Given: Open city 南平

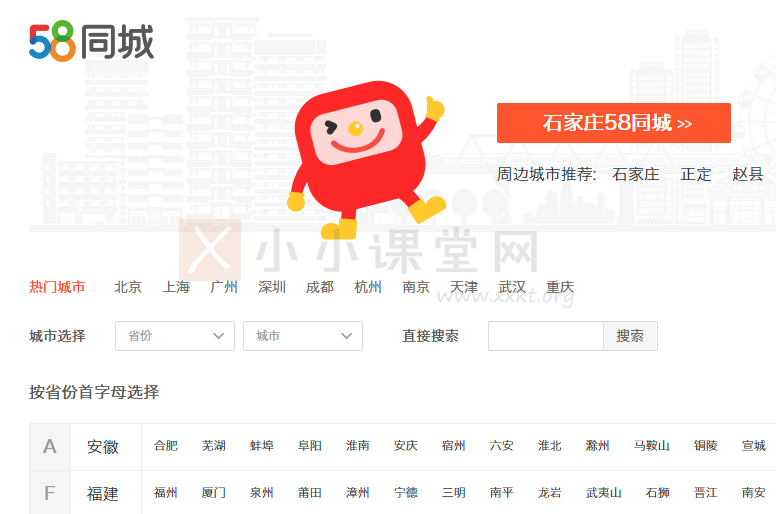Looking at the screenshot, I should (502, 493).
